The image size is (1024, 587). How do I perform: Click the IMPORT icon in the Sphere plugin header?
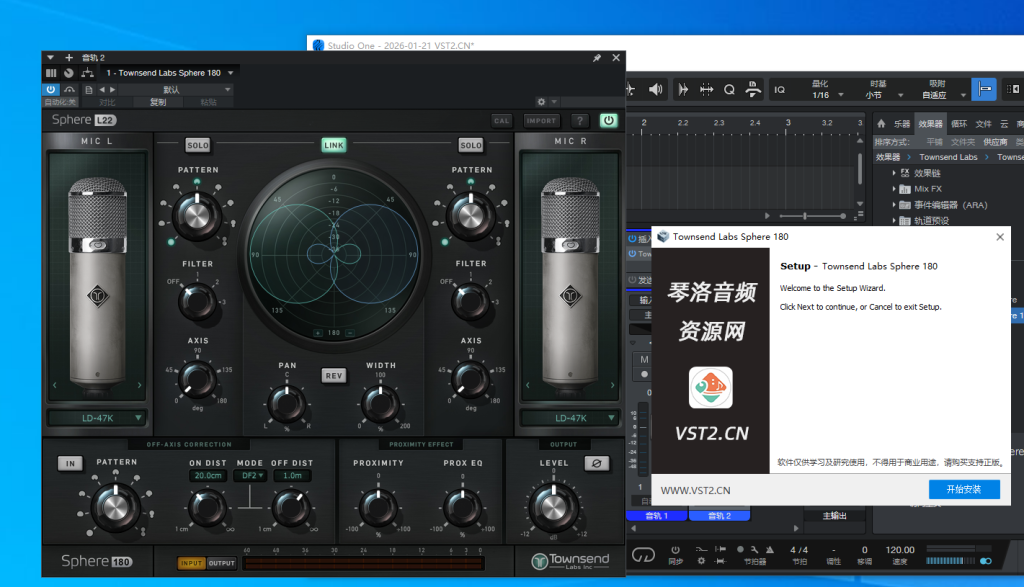tap(540, 120)
